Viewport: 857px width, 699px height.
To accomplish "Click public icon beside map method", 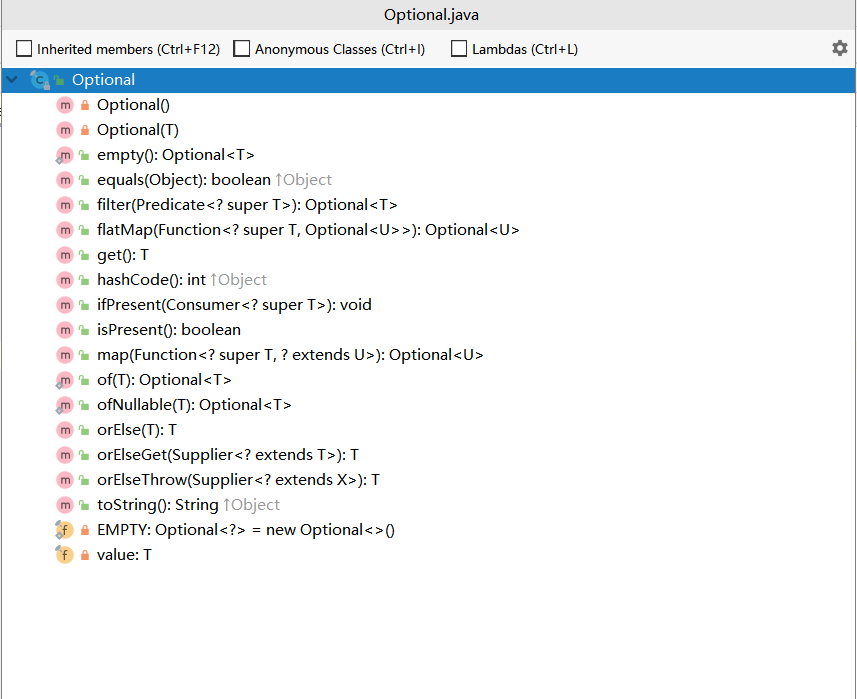I will click(x=84, y=355).
